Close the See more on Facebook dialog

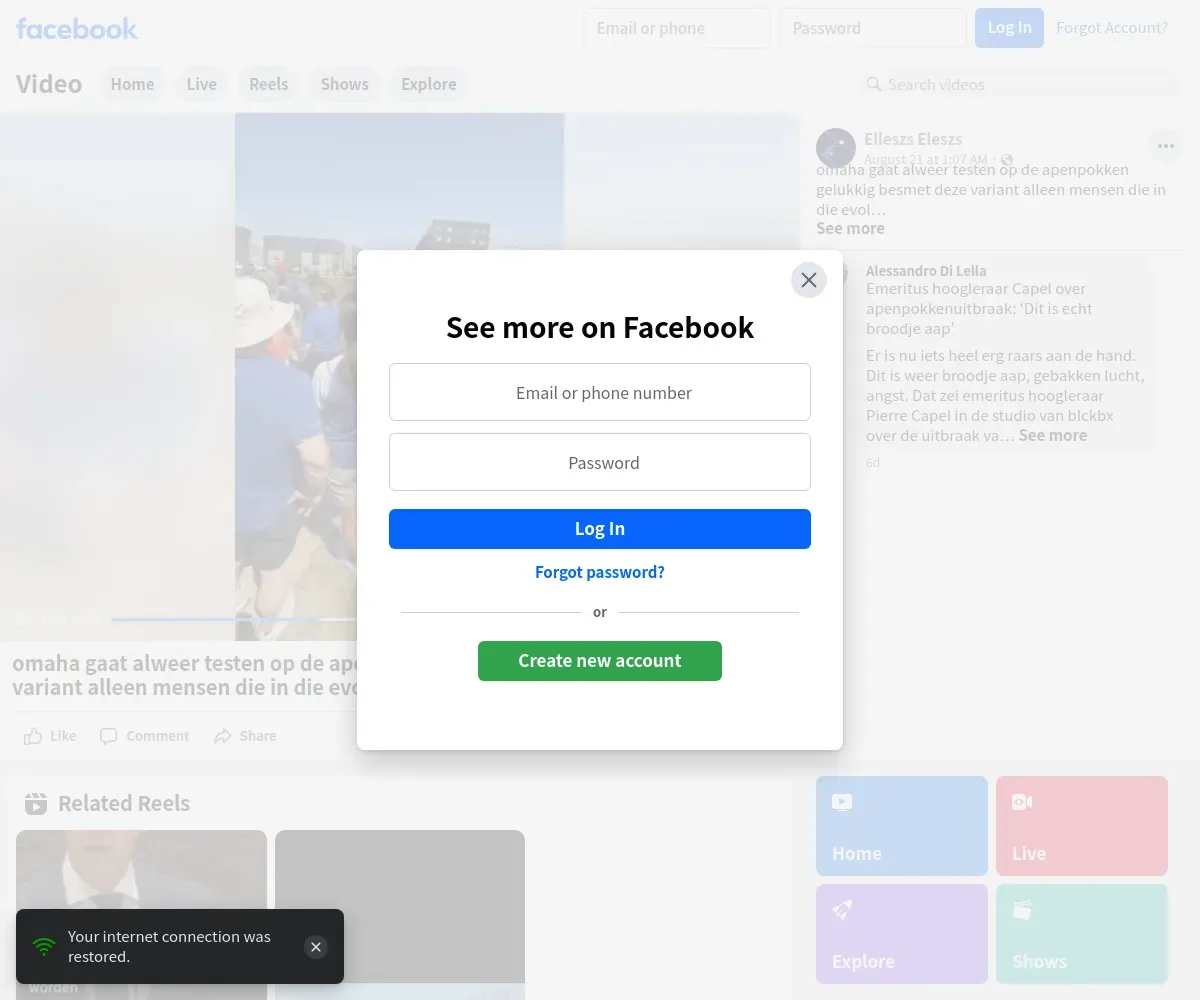tap(809, 280)
